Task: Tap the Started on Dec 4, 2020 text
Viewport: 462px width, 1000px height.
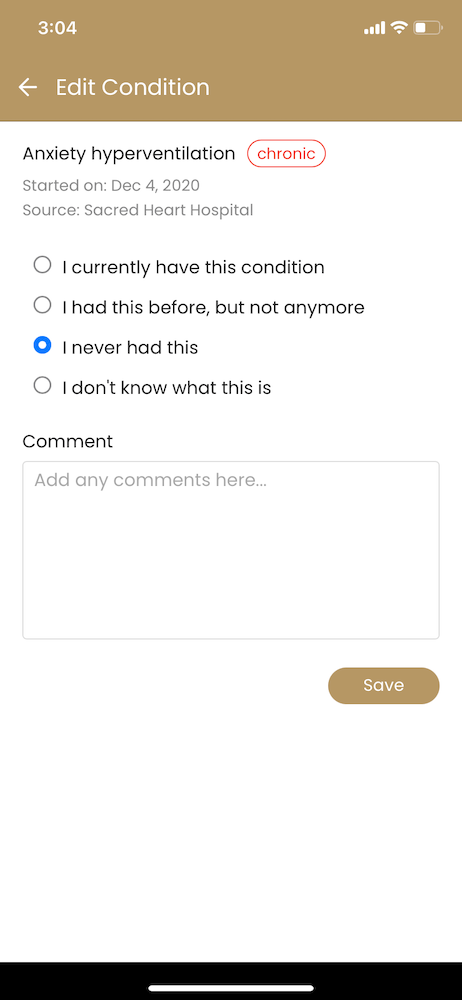Action: pyautogui.click(x=111, y=186)
